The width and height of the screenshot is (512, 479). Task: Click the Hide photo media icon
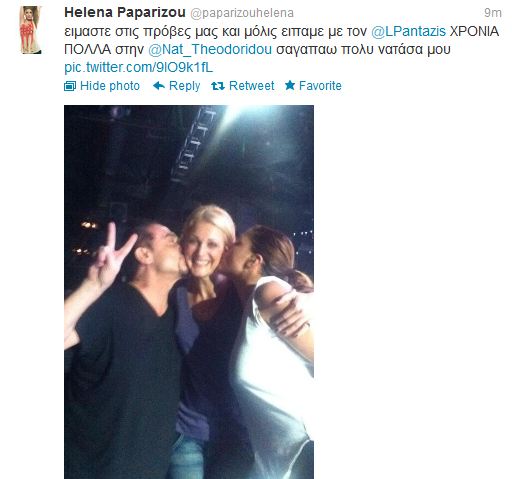[70, 86]
